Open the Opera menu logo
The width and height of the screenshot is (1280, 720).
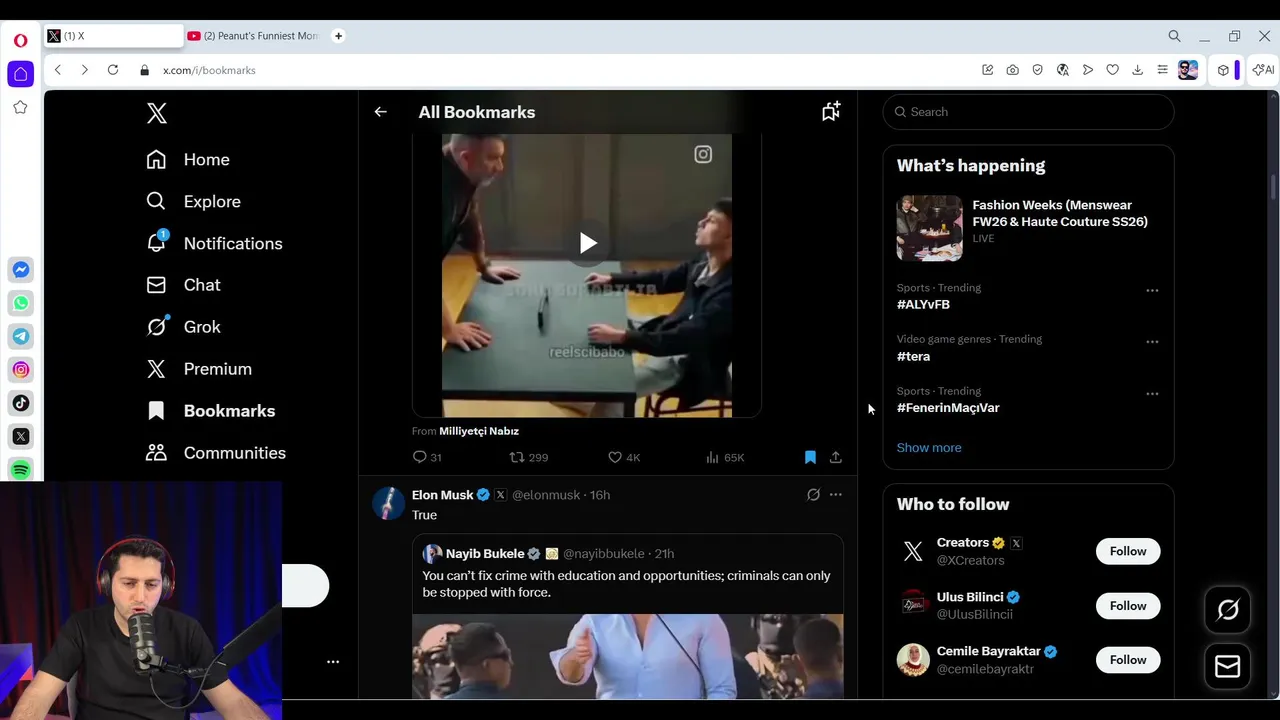click(x=20, y=41)
